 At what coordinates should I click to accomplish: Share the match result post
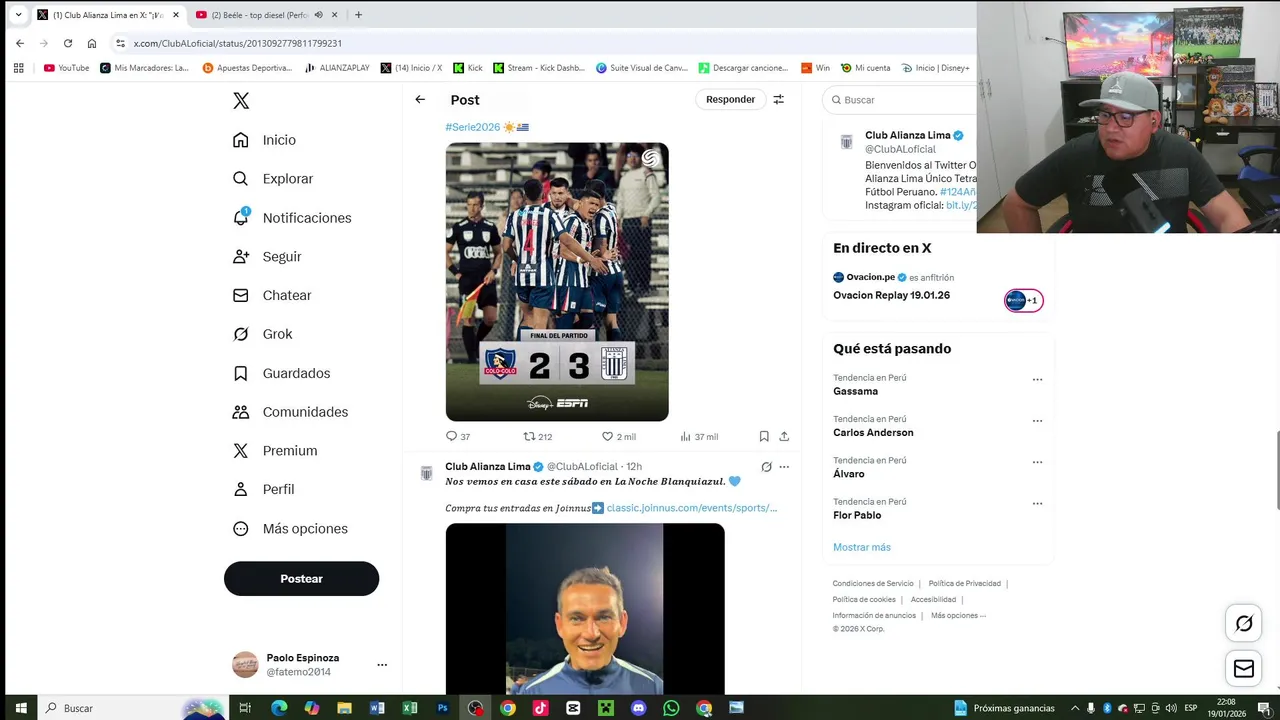click(784, 436)
